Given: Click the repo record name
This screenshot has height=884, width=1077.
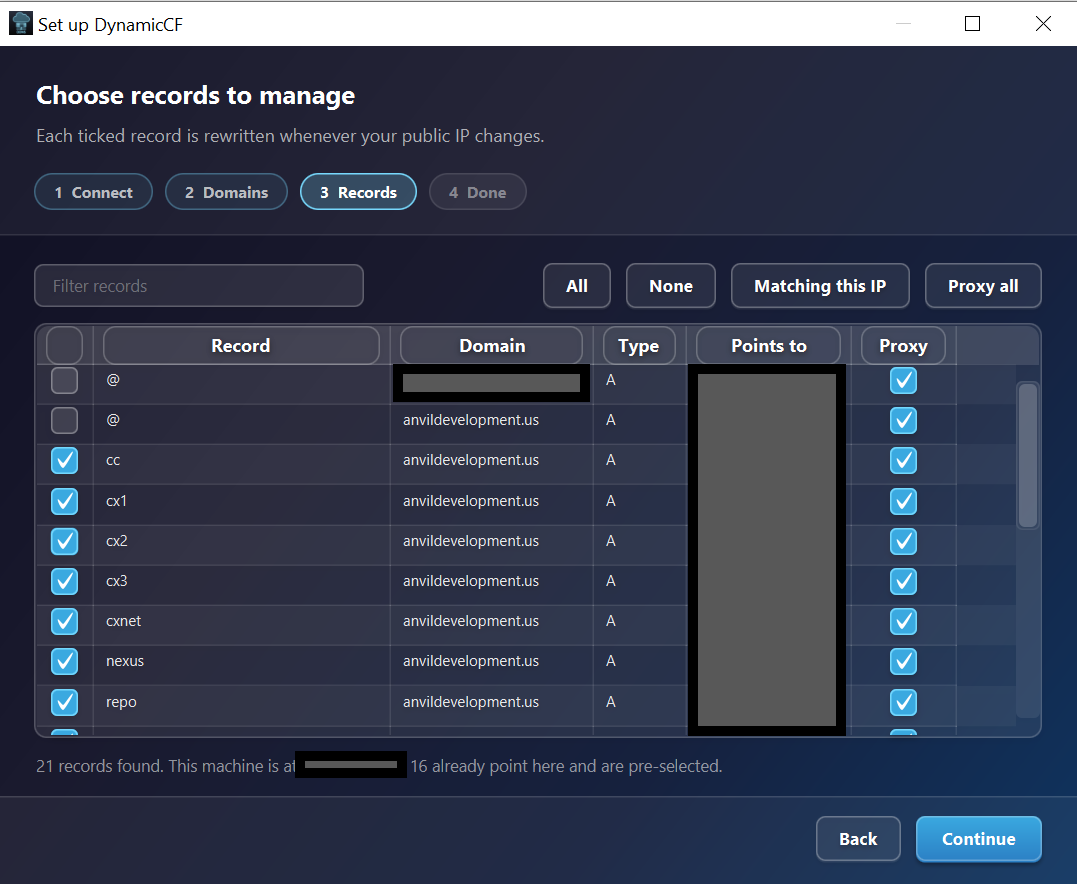Looking at the screenshot, I should 122,702.
